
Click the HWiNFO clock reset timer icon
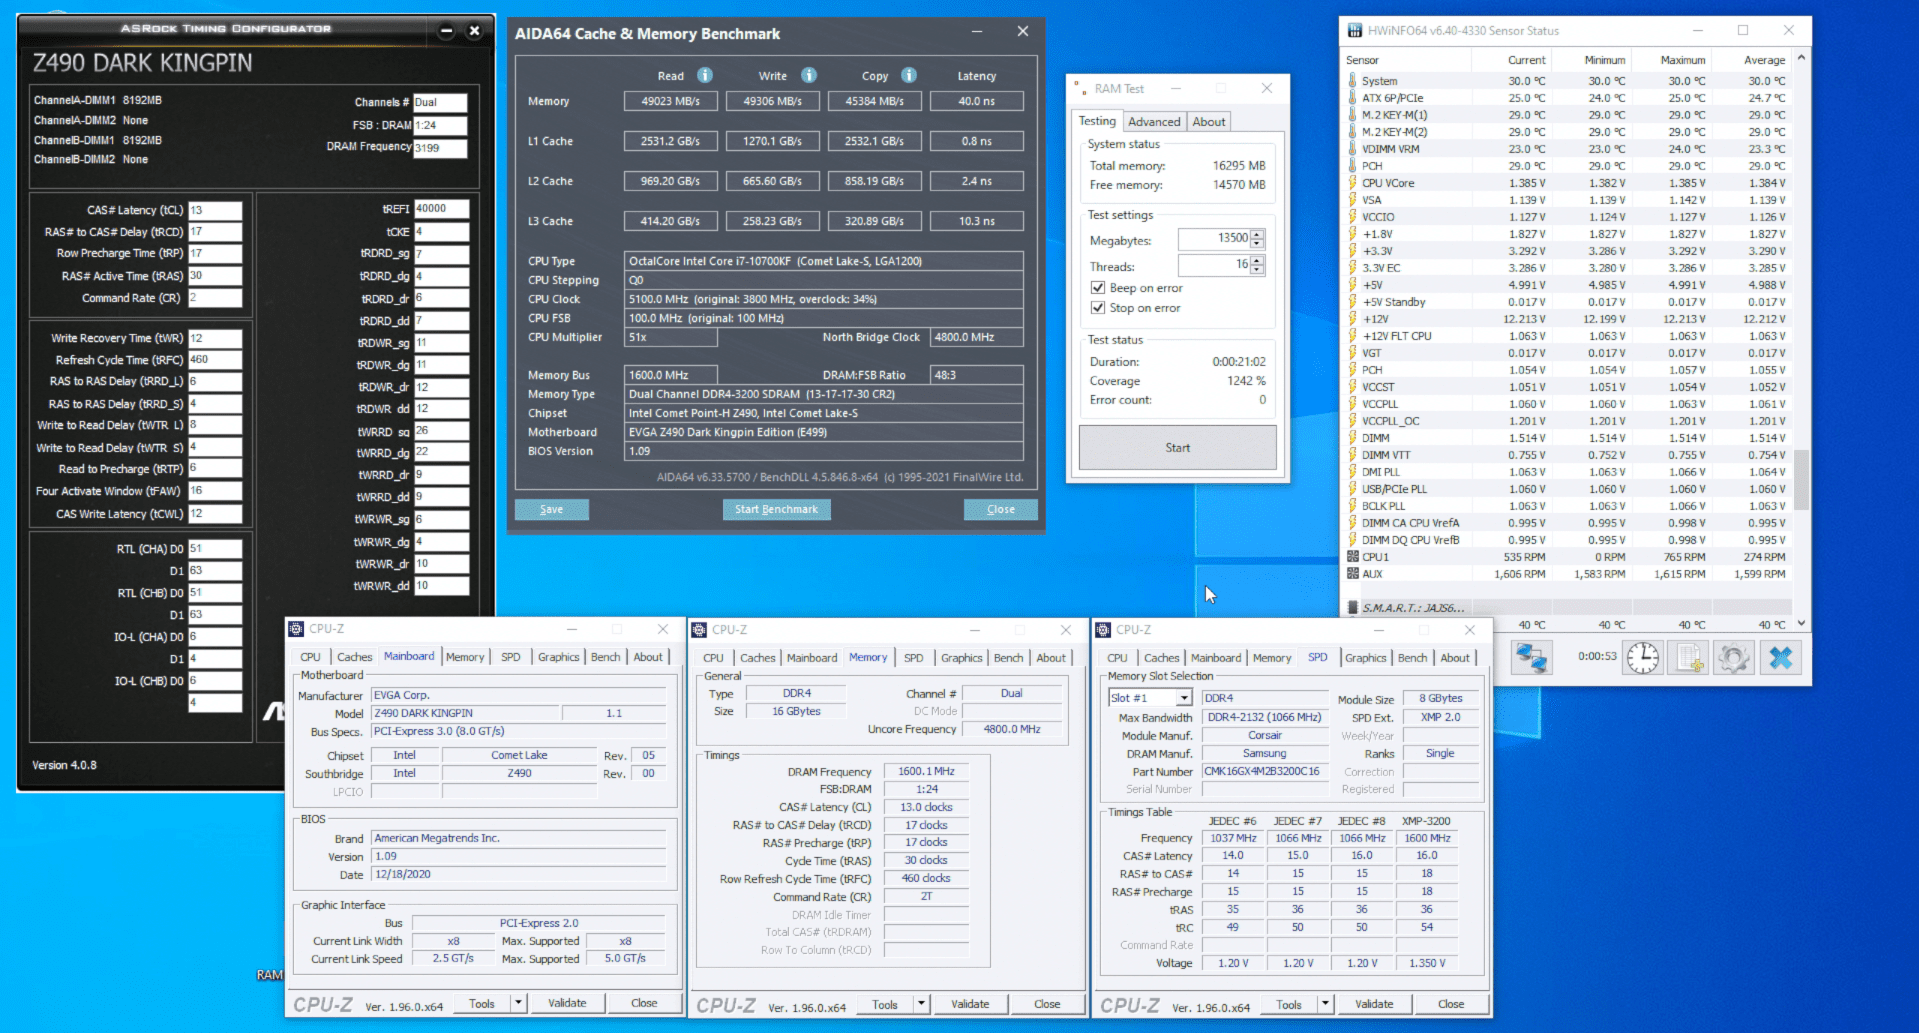[x=1642, y=657]
